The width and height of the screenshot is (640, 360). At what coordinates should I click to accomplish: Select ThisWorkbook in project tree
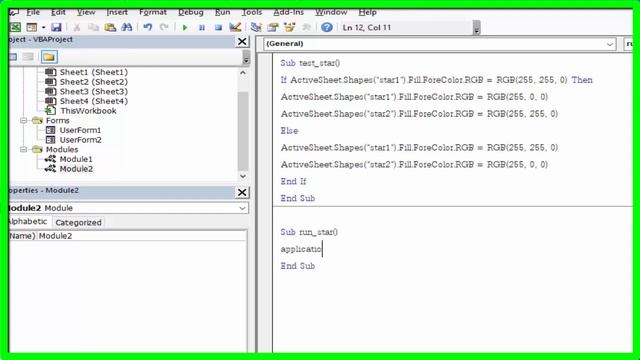[x=88, y=111]
